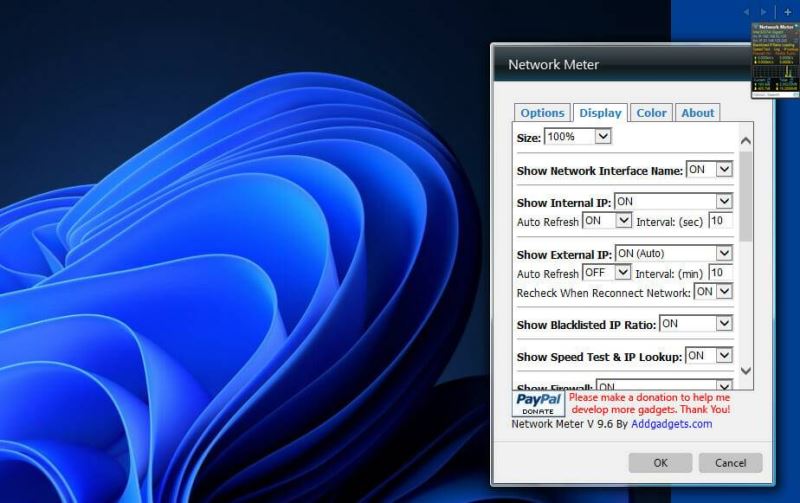Viewport: 800px width, 503px height.
Task: Open Show Network Interface Name dropdown
Action: [x=709, y=170]
